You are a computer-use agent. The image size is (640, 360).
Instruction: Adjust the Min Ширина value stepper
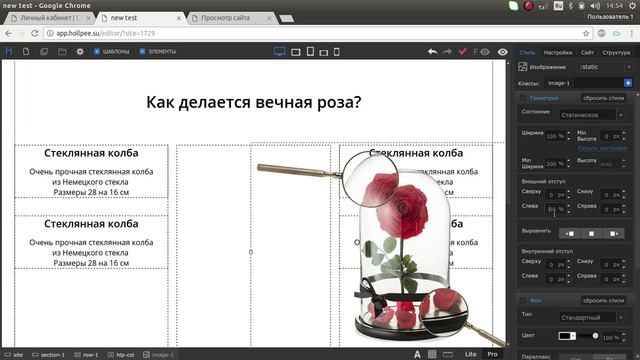coord(568,164)
